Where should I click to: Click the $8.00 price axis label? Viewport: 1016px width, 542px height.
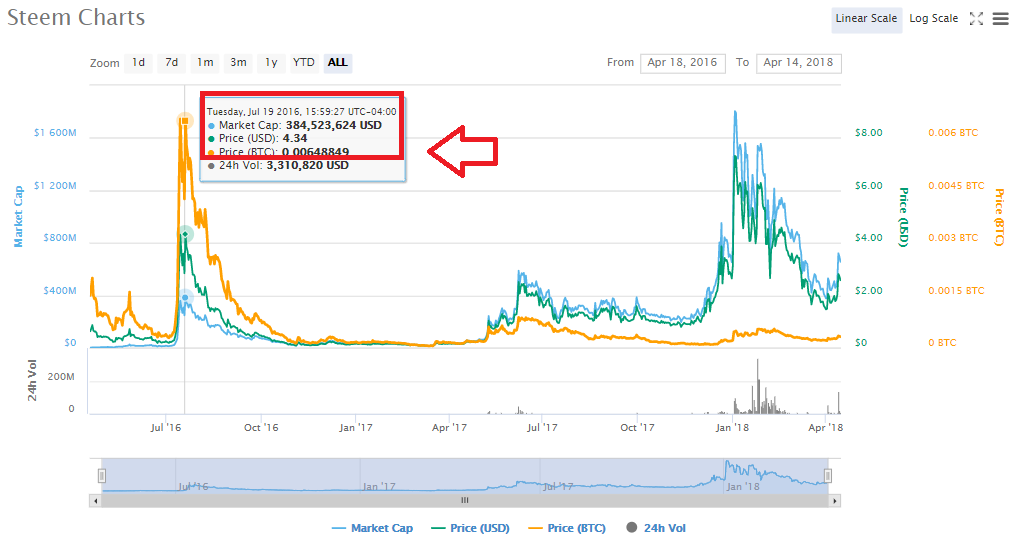[869, 133]
